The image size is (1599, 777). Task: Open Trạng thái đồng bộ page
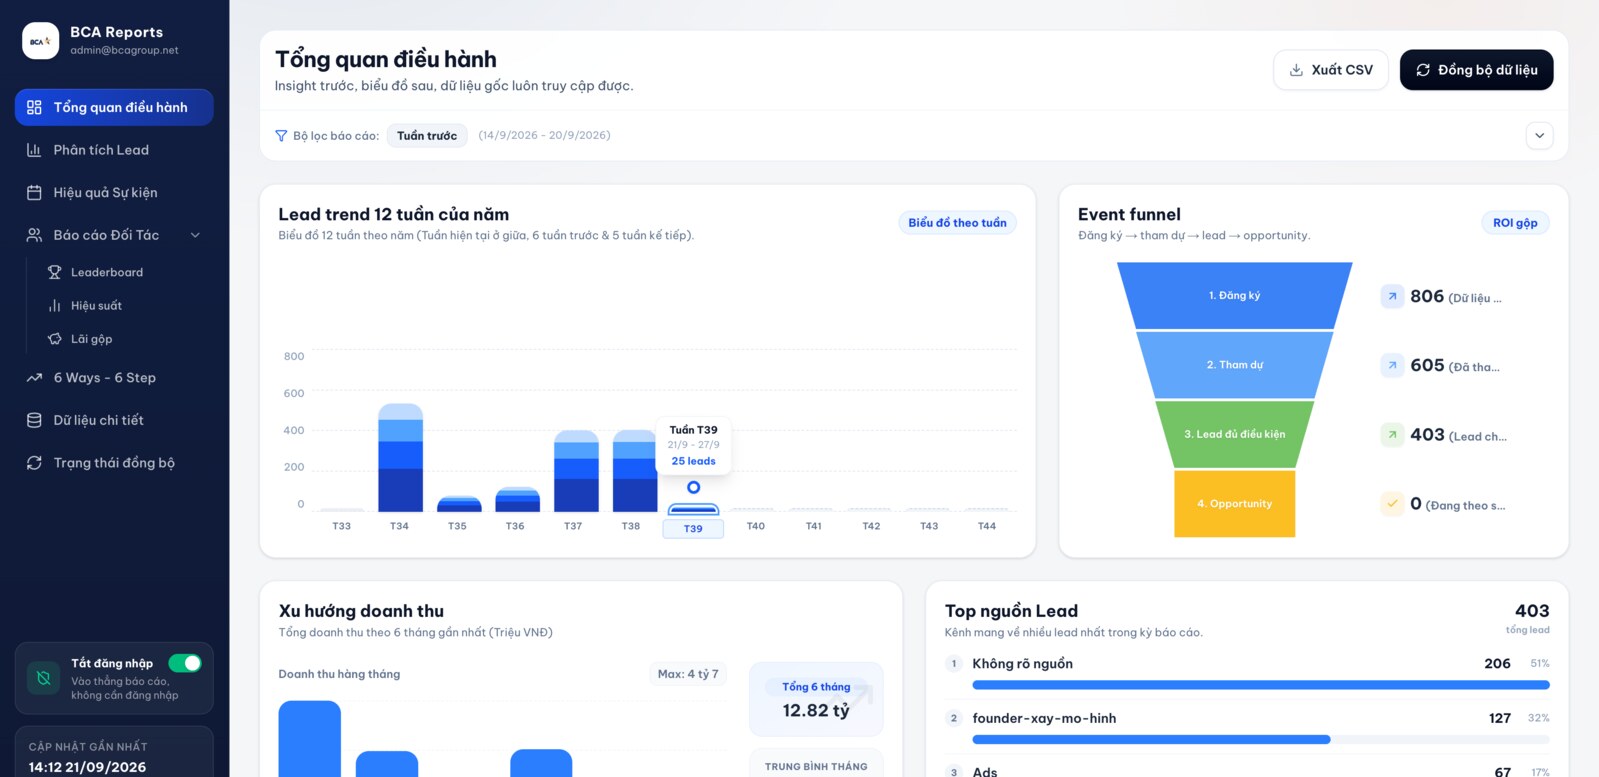click(x=114, y=463)
